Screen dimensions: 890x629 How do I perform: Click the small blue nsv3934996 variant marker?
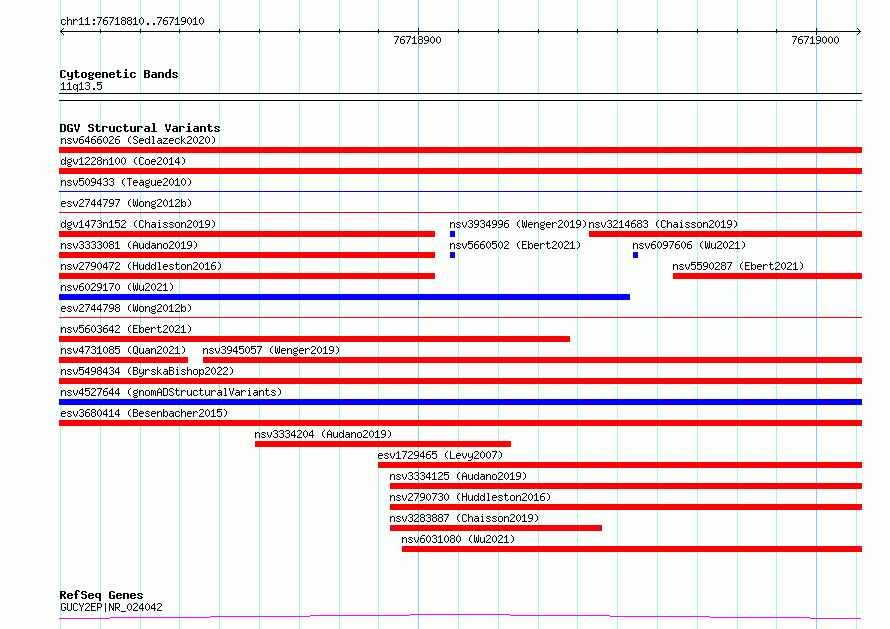[x=452, y=234]
